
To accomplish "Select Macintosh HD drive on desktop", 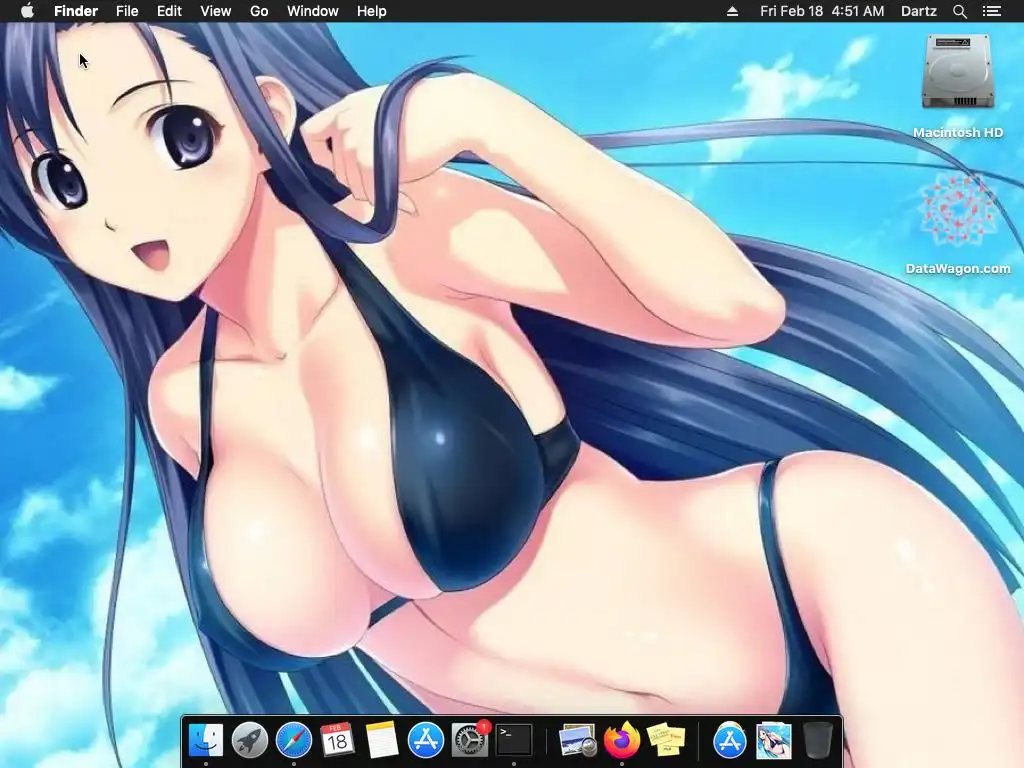I will 958,86.
